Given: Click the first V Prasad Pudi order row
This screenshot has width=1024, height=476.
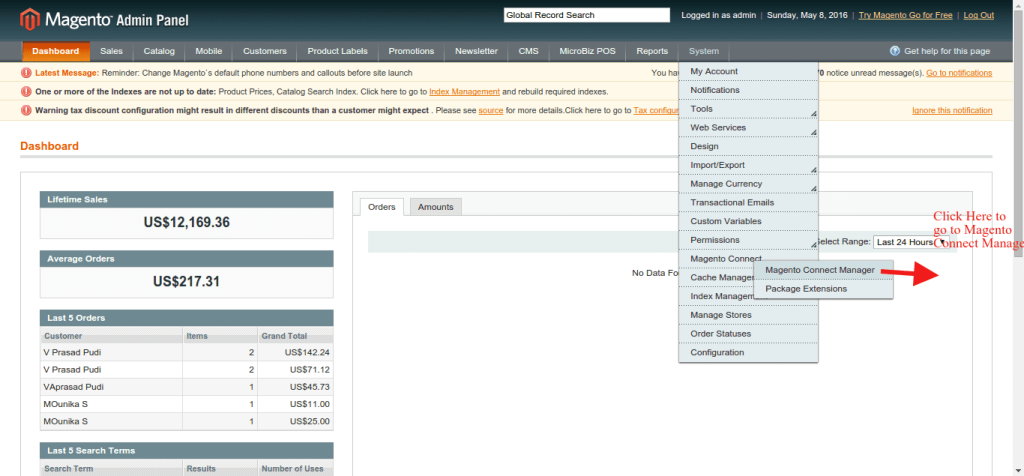Looking at the screenshot, I should coord(187,353).
